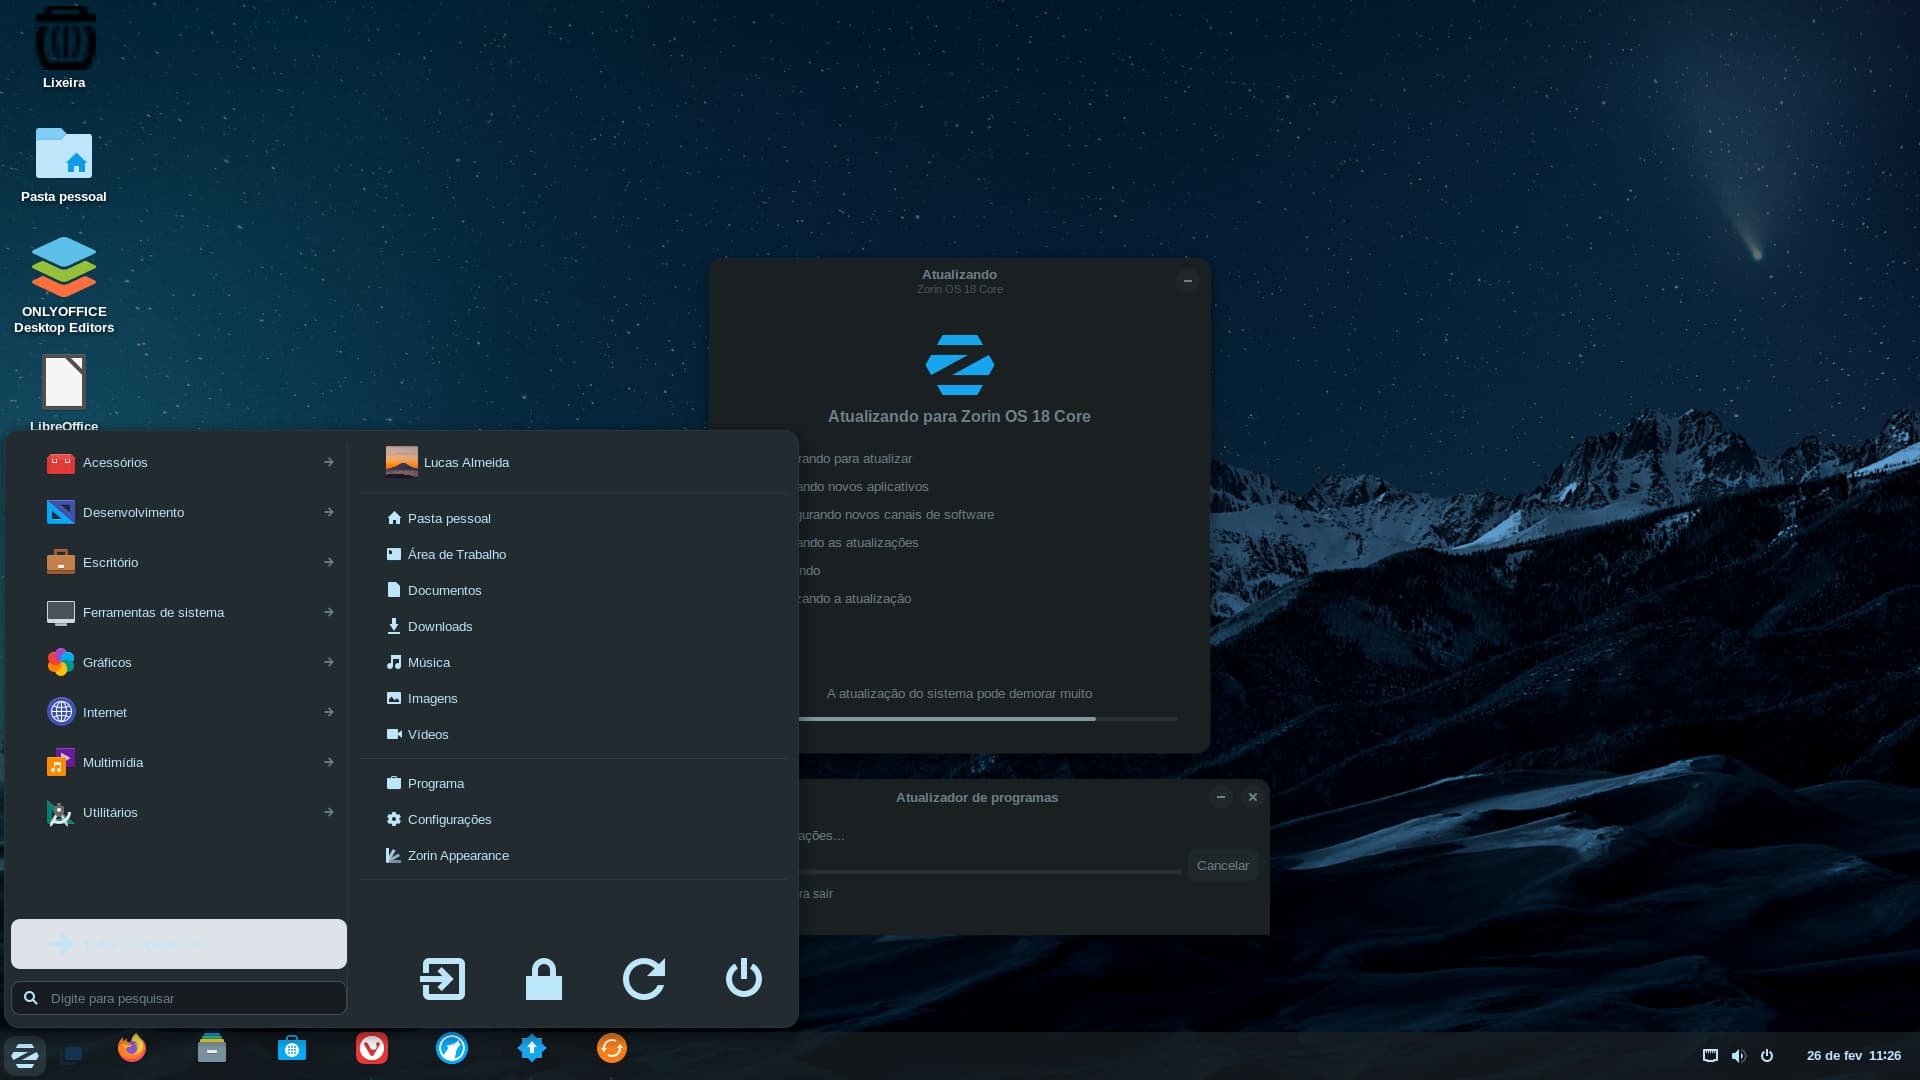This screenshot has height=1080, width=1920.
Task: Click the lock screen padlock icon
Action: click(544, 979)
